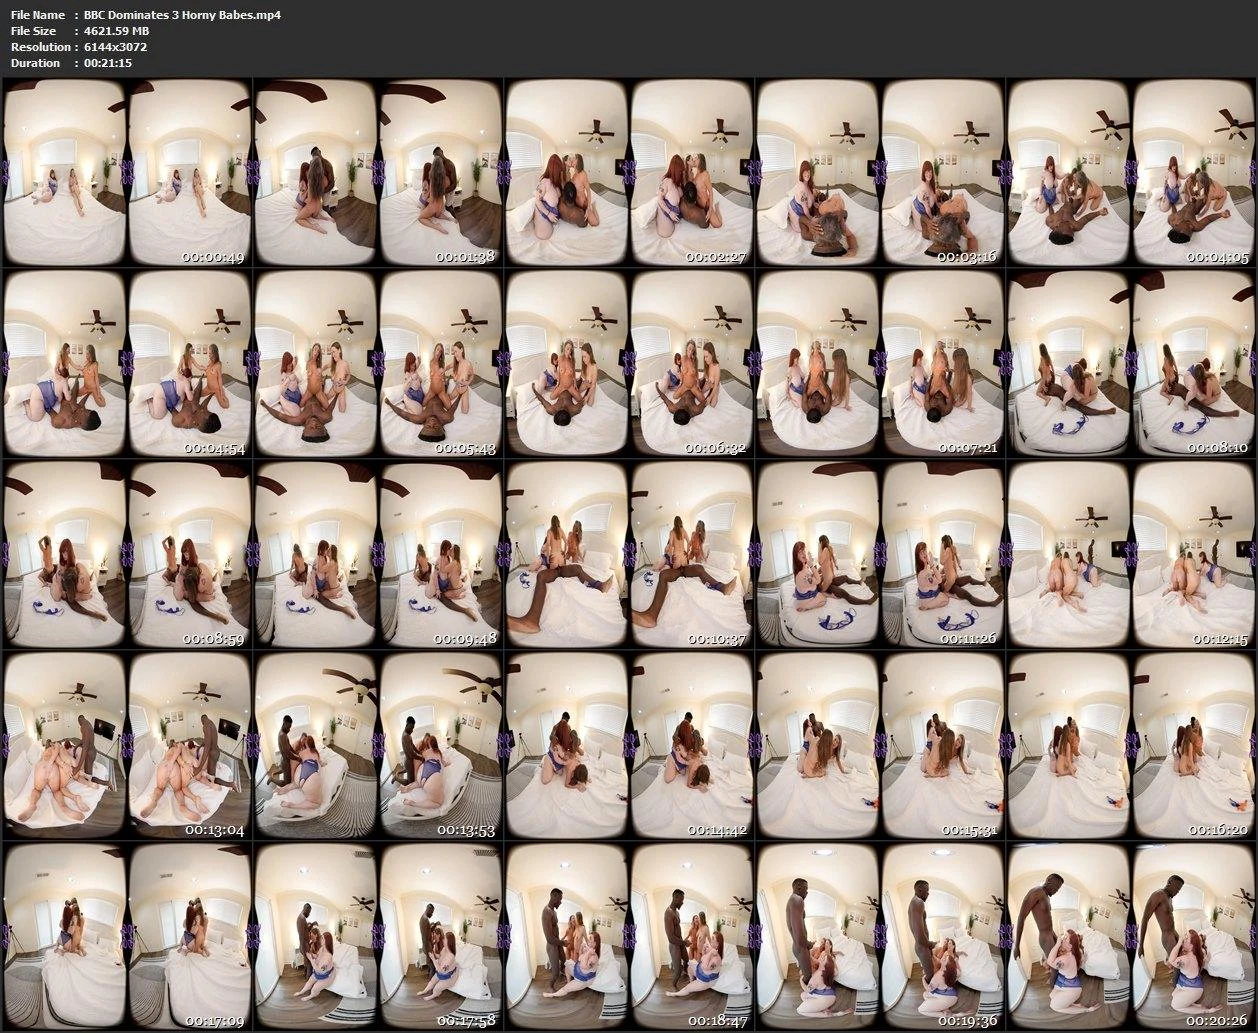The height and width of the screenshot is (1033, 1258).
Task: Select the thumbnail stamped 00:08:10
Action: click(1131, 363)
